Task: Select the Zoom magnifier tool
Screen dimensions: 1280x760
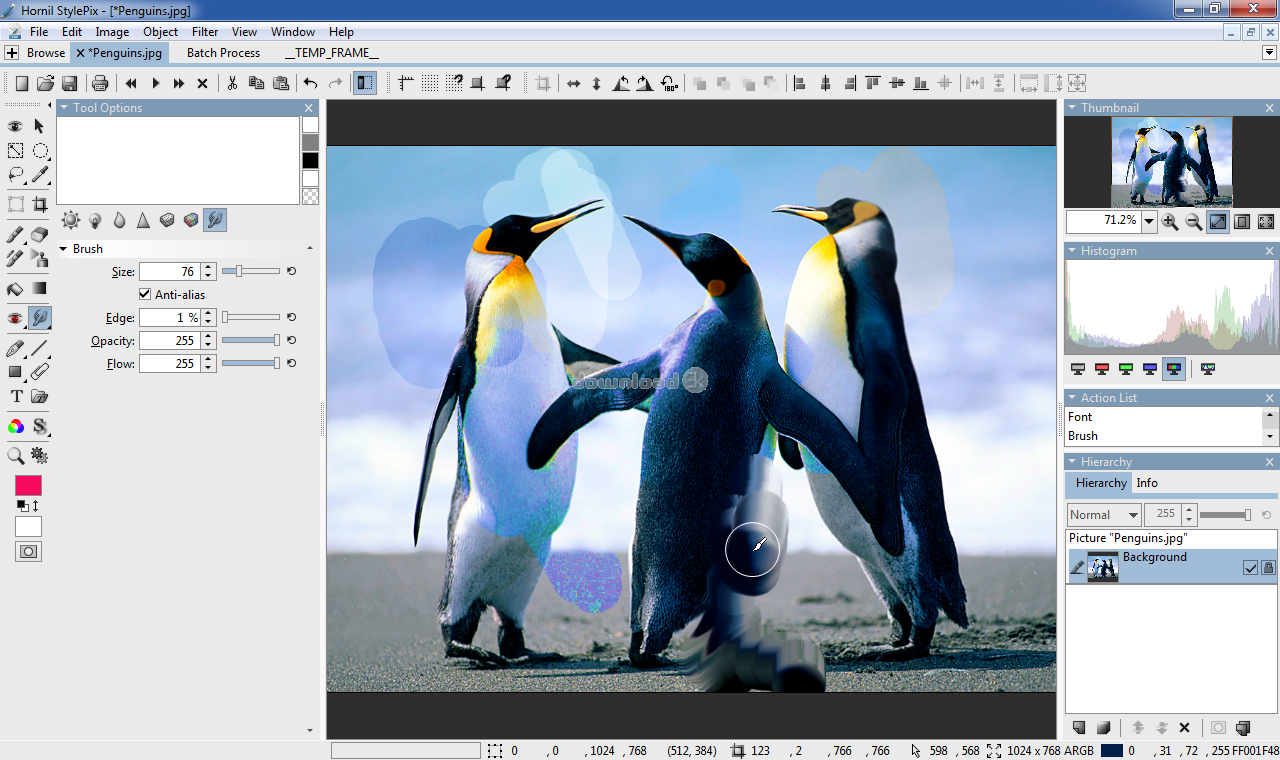Action: (15, 456)
